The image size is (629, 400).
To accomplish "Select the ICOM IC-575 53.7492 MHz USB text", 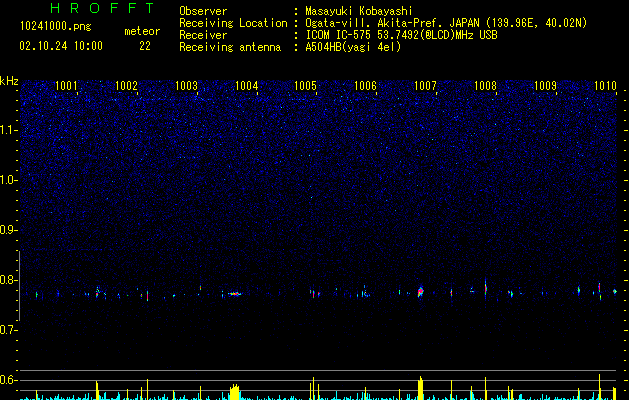I will point(401,35).
